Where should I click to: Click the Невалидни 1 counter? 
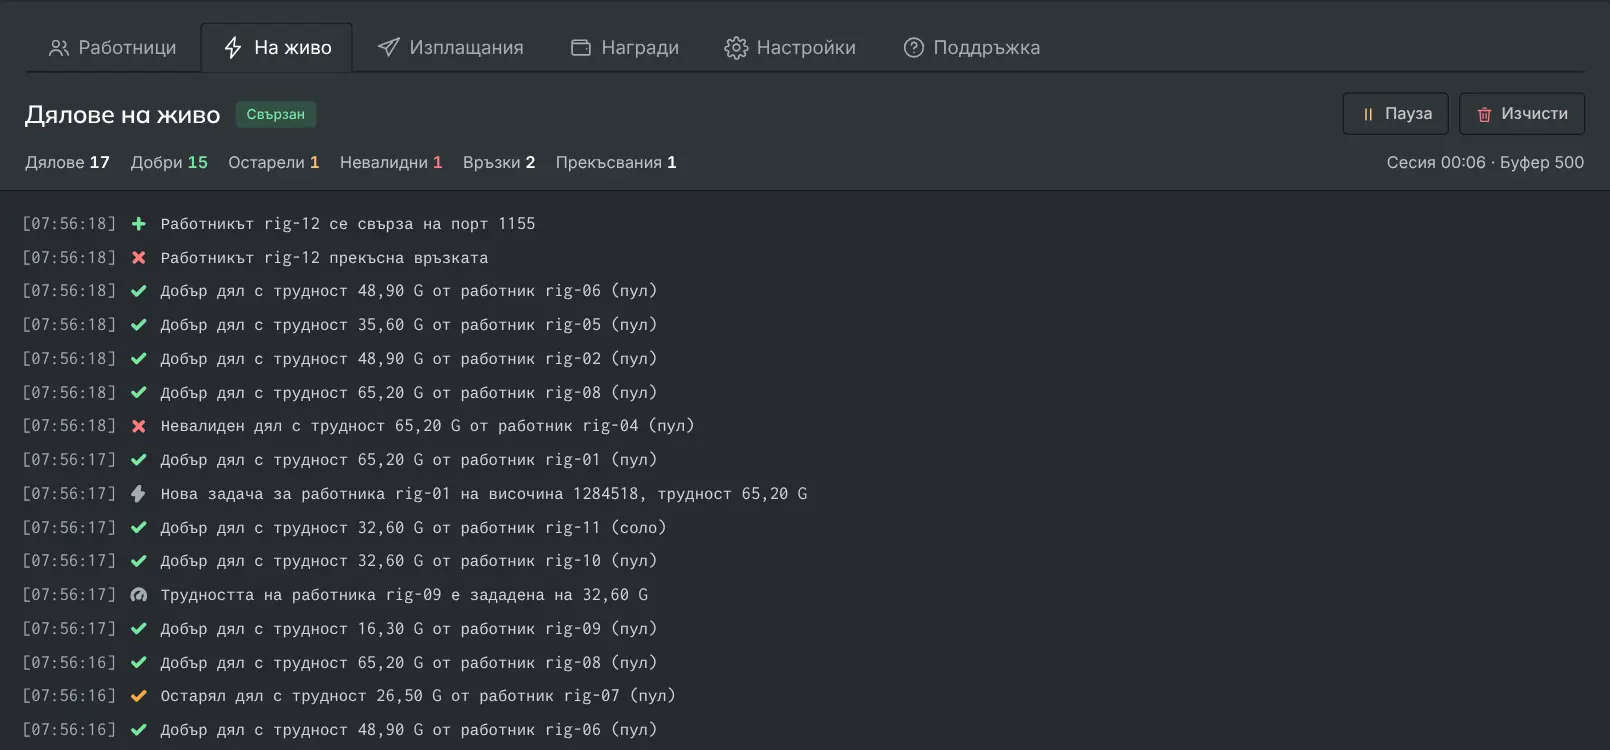click(x=391, y=162)
